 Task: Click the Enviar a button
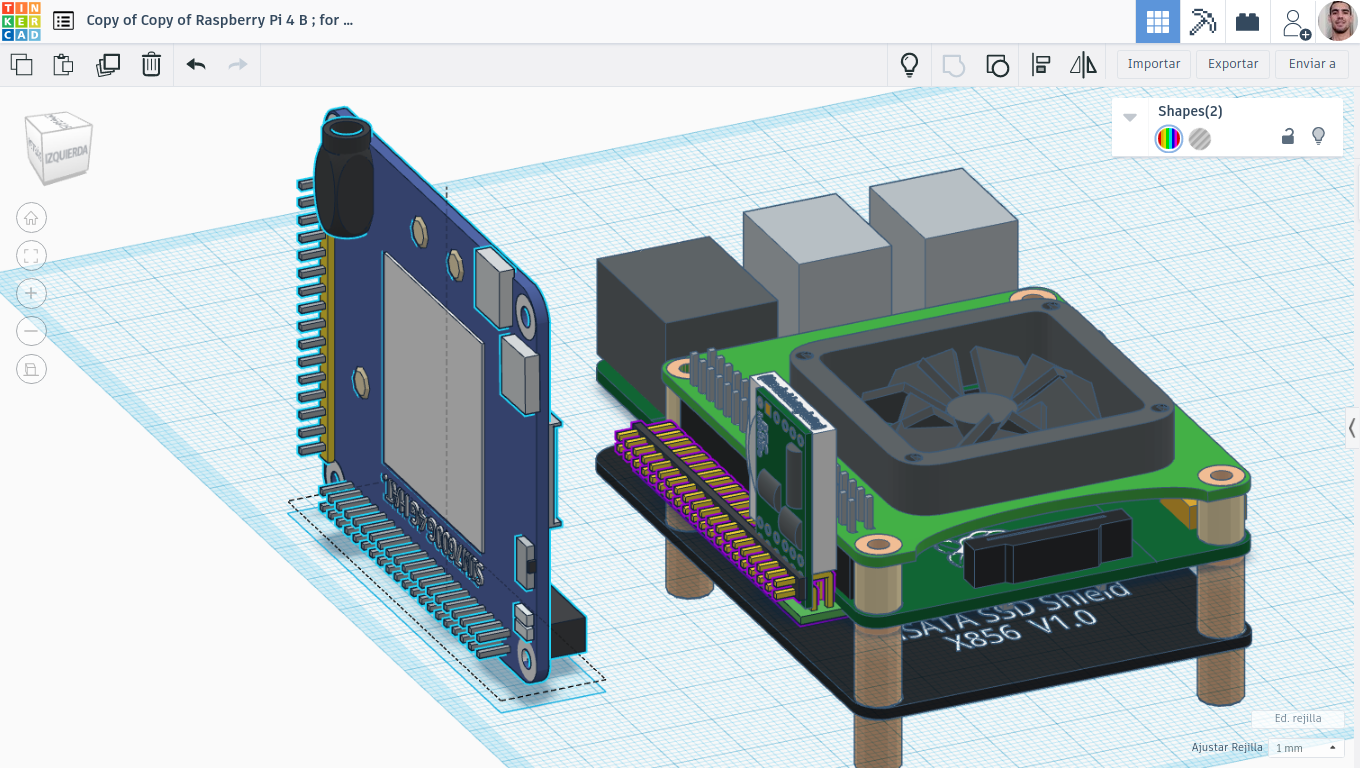[x=1312, y=64]
